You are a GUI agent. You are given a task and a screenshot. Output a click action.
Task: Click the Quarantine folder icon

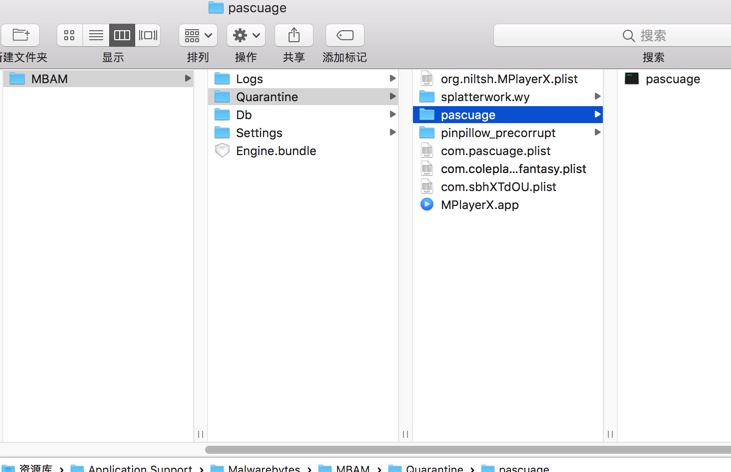222,97
